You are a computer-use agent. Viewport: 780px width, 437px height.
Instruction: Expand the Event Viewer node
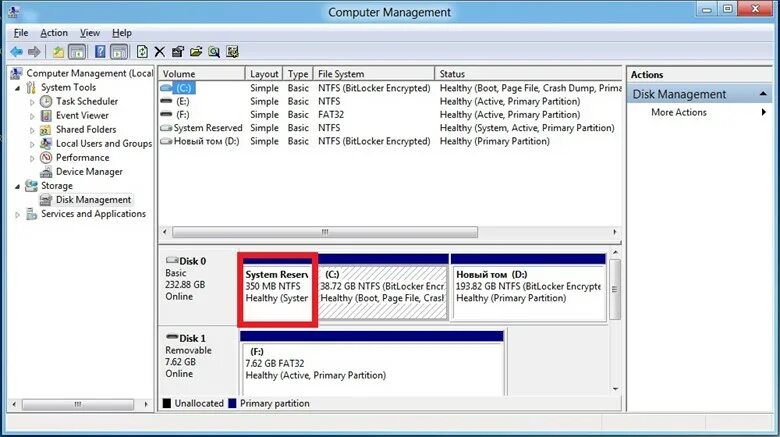click(32, 116)
